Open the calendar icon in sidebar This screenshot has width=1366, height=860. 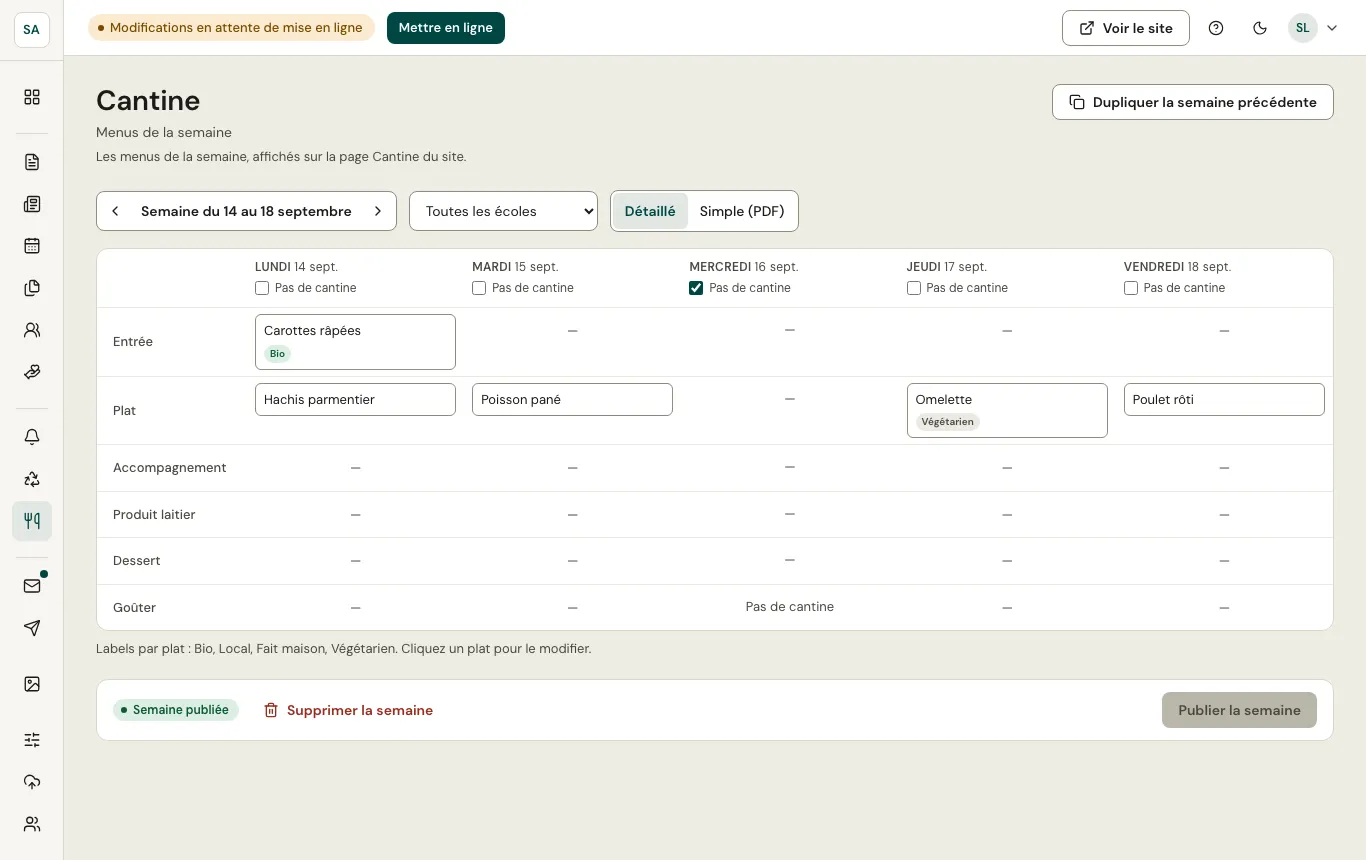32,246
